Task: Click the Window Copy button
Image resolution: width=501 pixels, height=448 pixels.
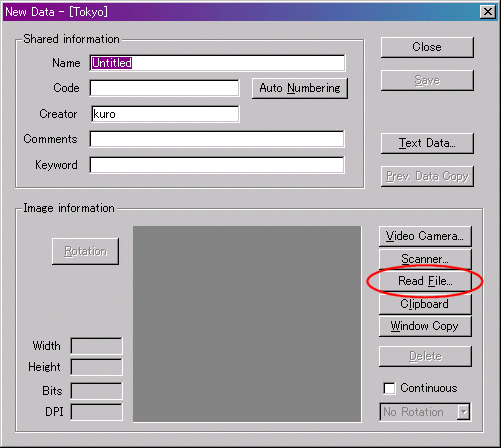Action: click(x=425, y=326)
